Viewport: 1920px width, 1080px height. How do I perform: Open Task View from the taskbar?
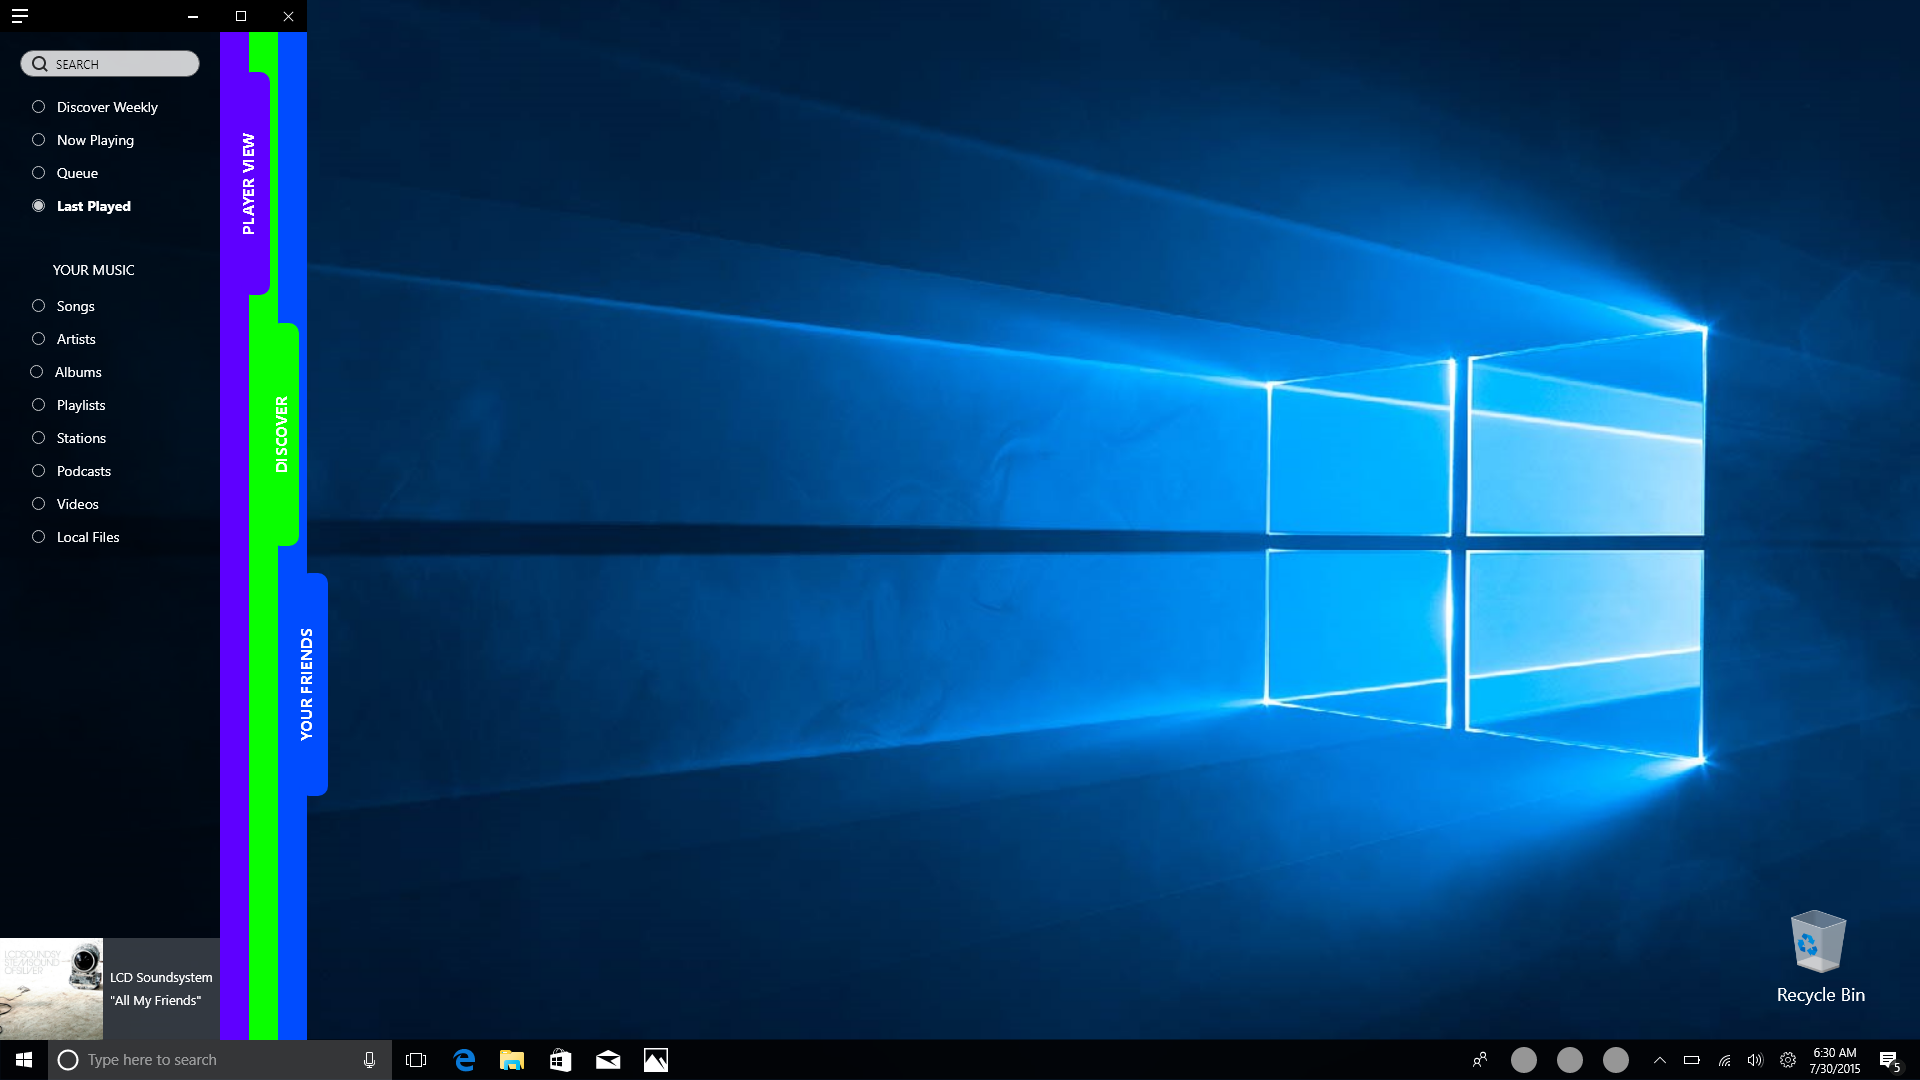tap(416, 1060)
